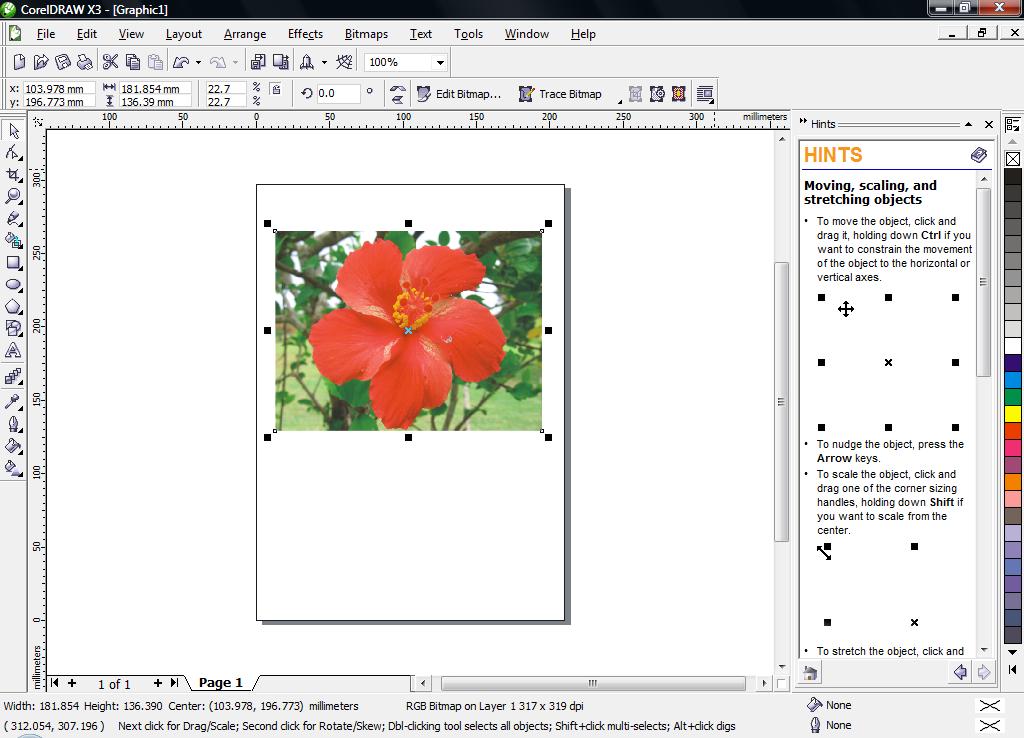1024x738 pixels.
Task: Select the Eyedropper tool
Action: click(14, 402)
